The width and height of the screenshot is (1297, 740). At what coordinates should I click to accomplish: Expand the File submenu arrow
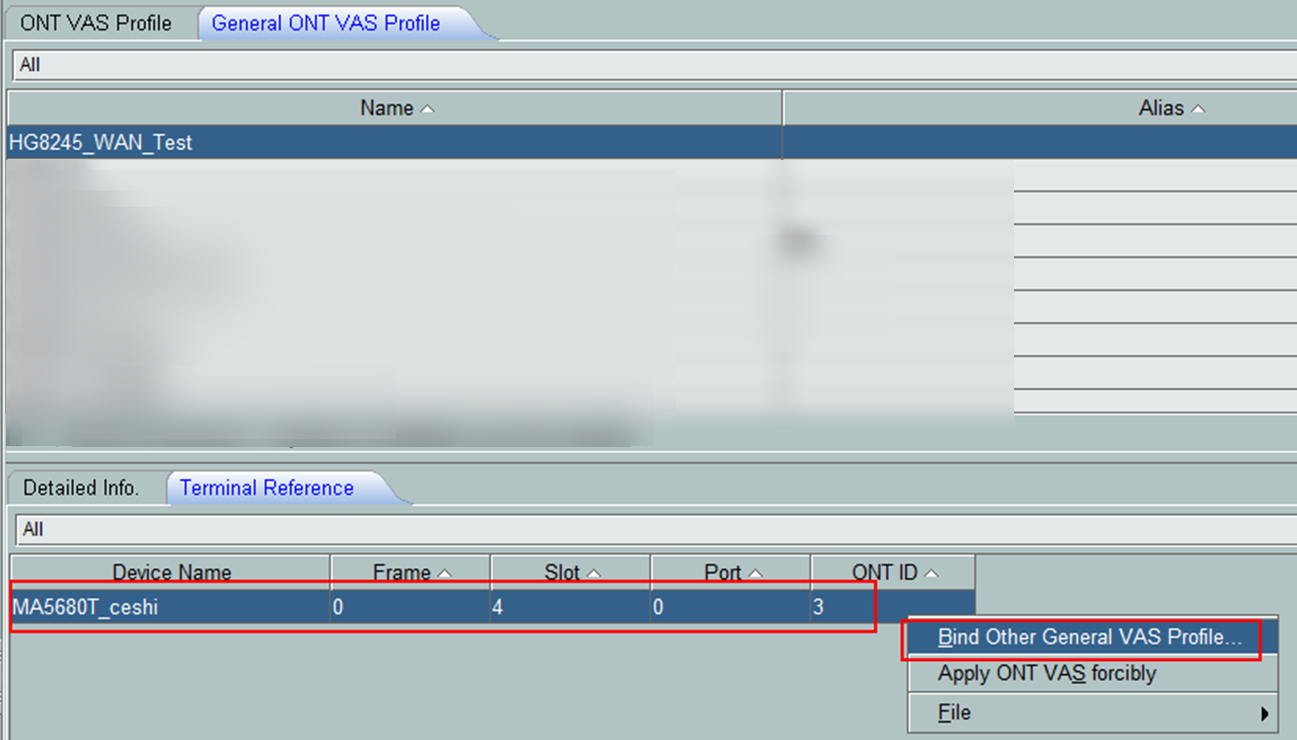click(1264, 714)
